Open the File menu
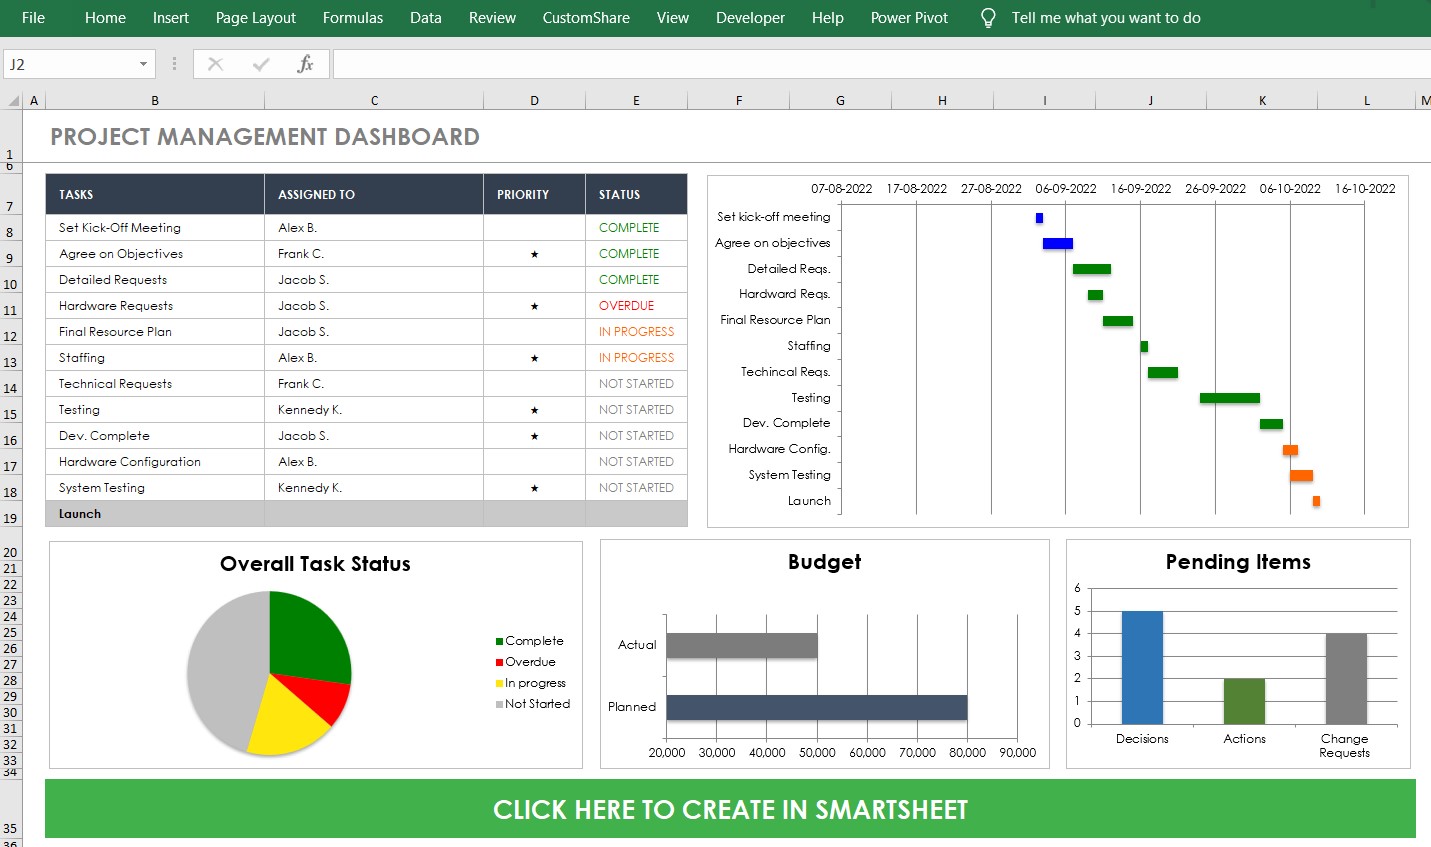1431x847 pixels. tap(33, 18)
